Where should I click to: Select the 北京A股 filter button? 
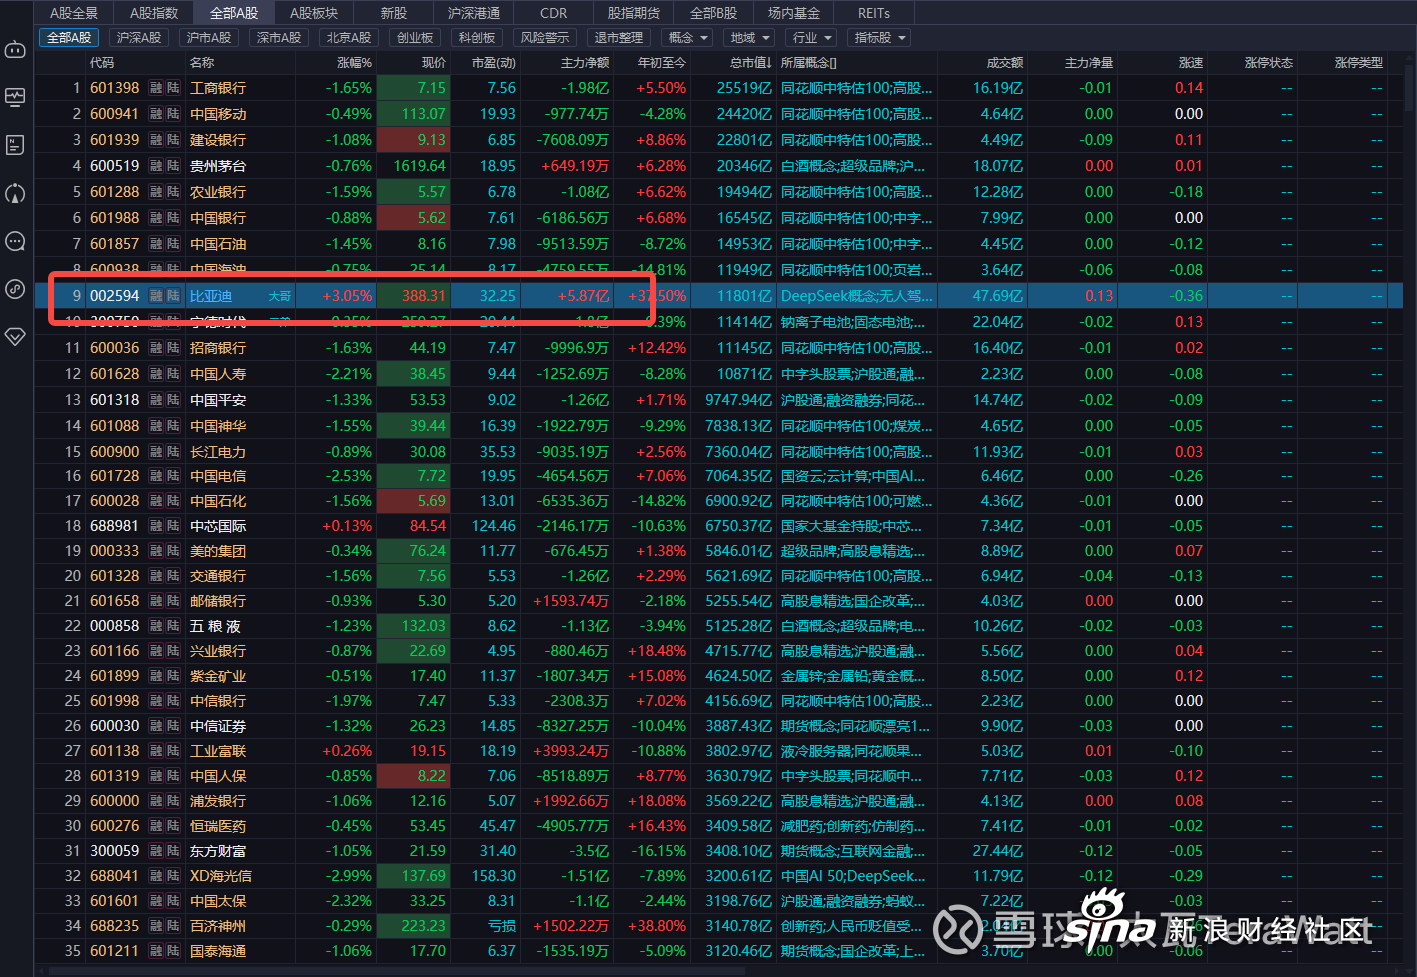pos(349,38)
